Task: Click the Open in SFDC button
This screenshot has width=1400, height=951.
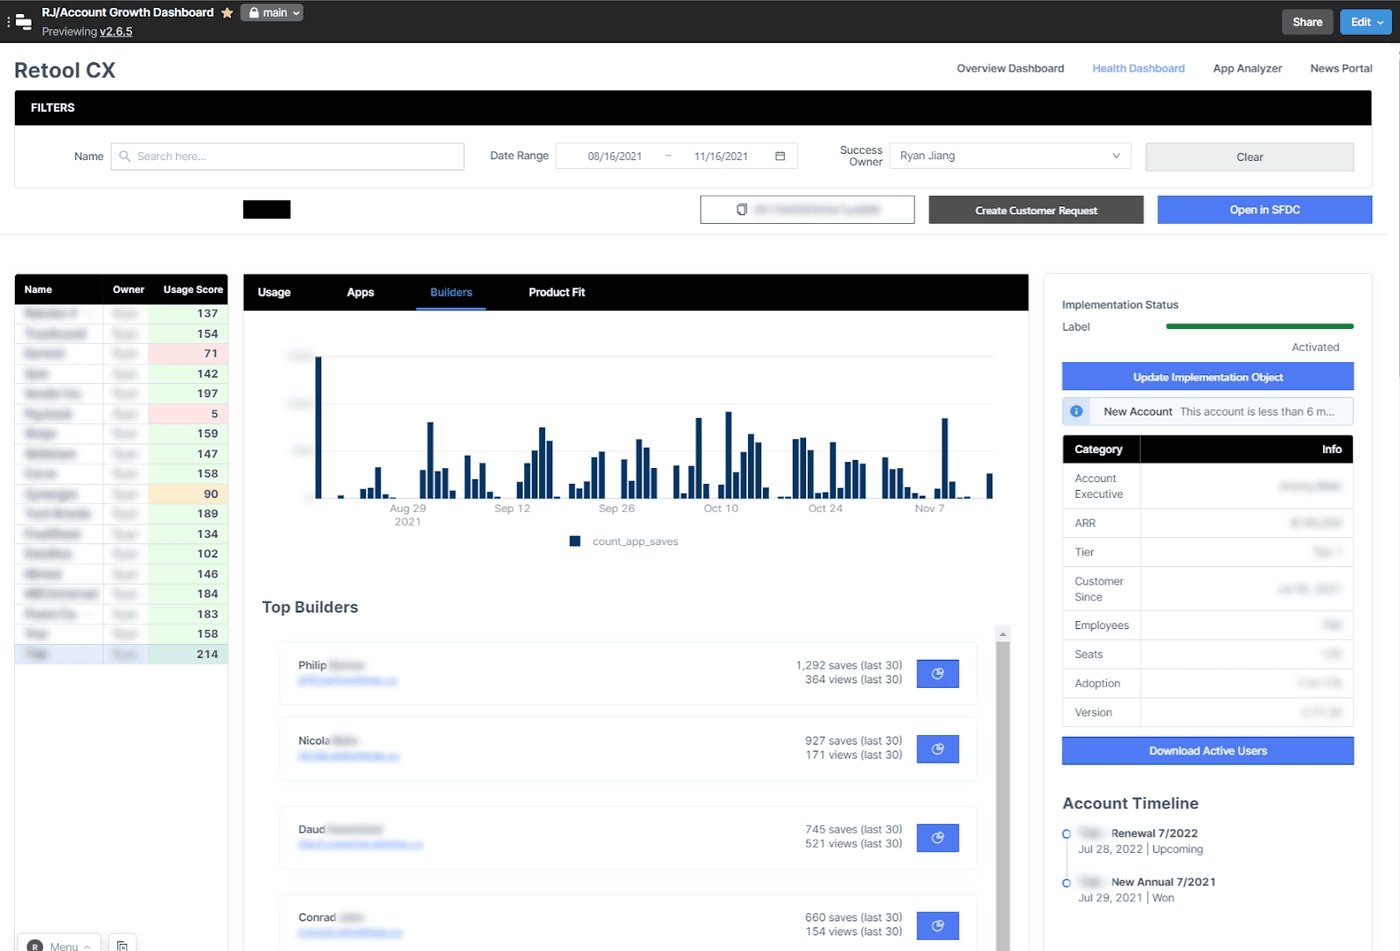Action: tap(1264, 210)
